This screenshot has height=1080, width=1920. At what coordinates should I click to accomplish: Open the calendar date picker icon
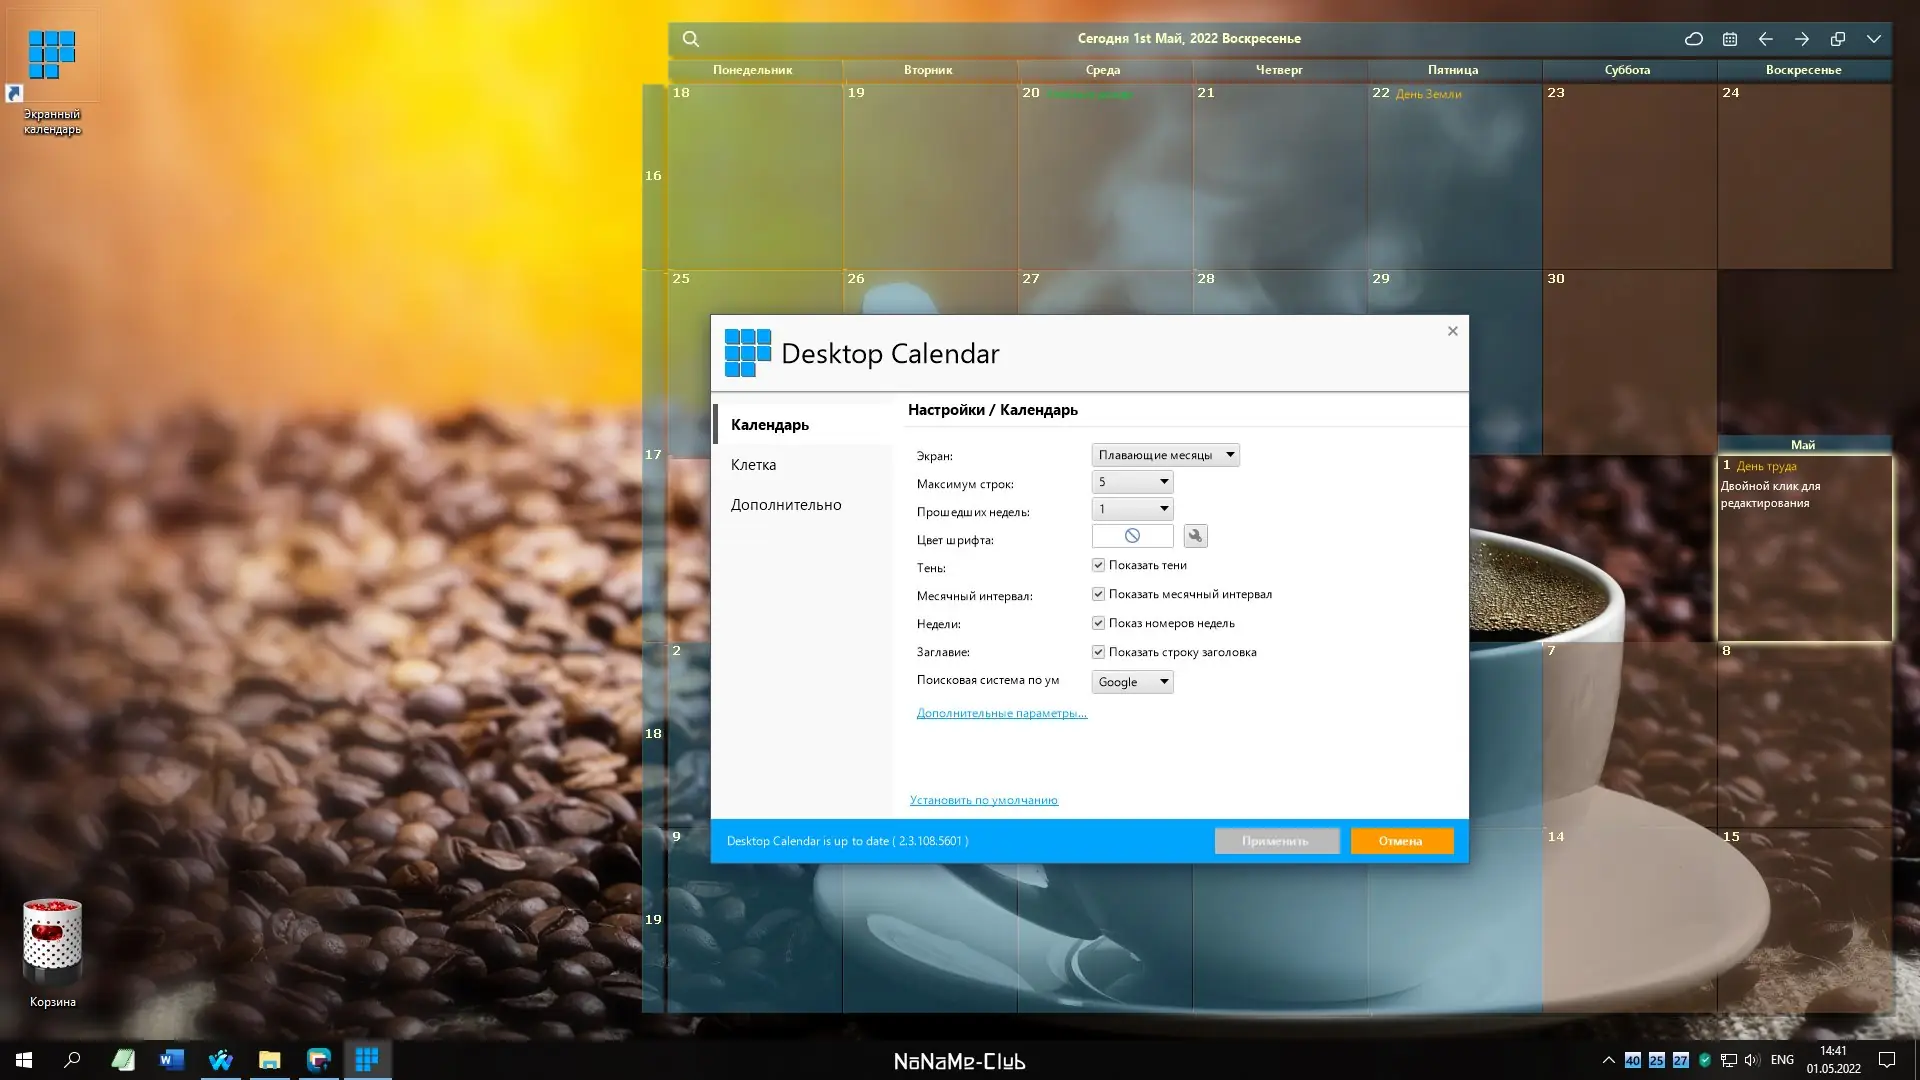click(x=1730, y=39)
